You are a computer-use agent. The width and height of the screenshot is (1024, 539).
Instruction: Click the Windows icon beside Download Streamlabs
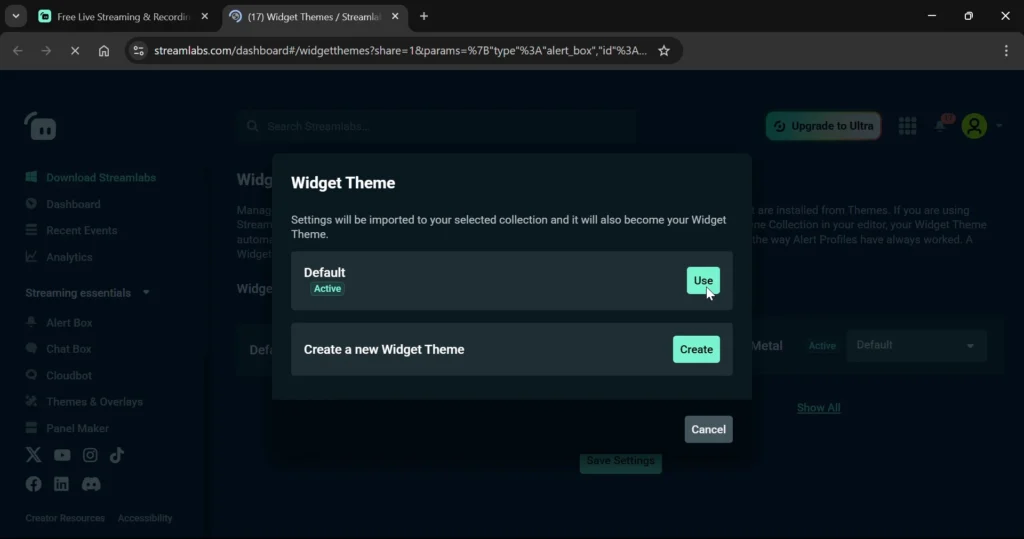click(31, 177)
